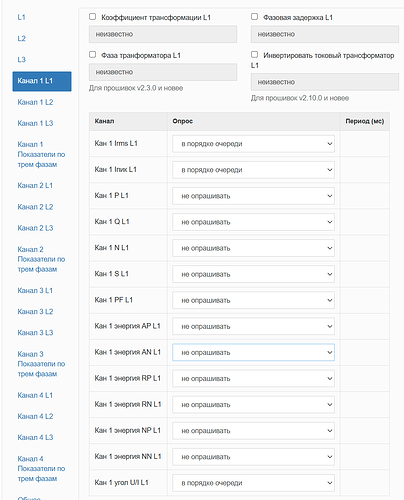Open dropdown for Кан 1 энергия AN L1
This screenshot has height=500, width=404.
point(253,352)
